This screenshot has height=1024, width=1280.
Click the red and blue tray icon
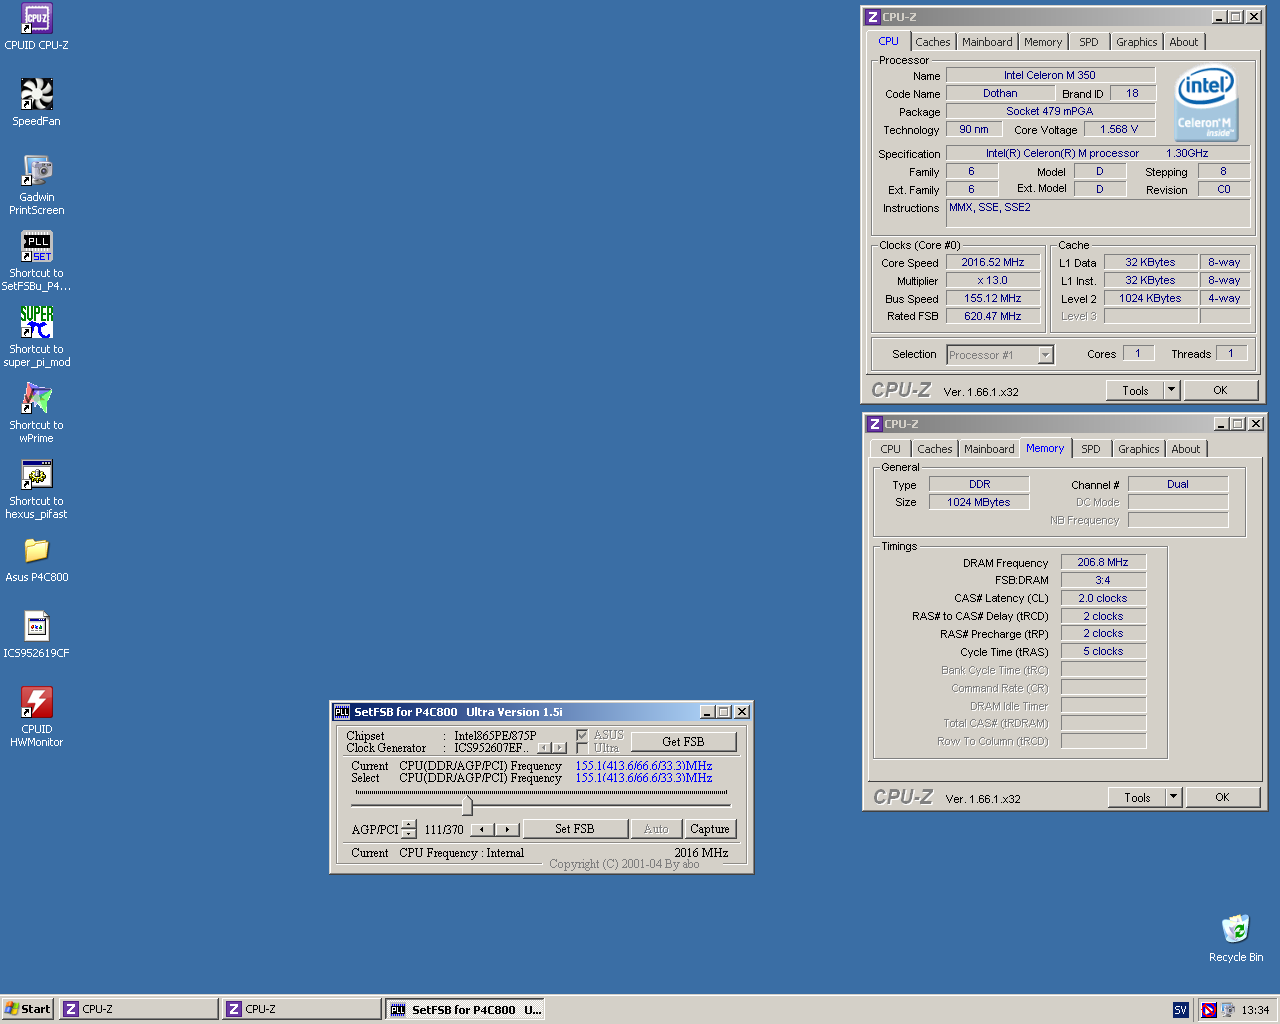pos(1208,1010)
